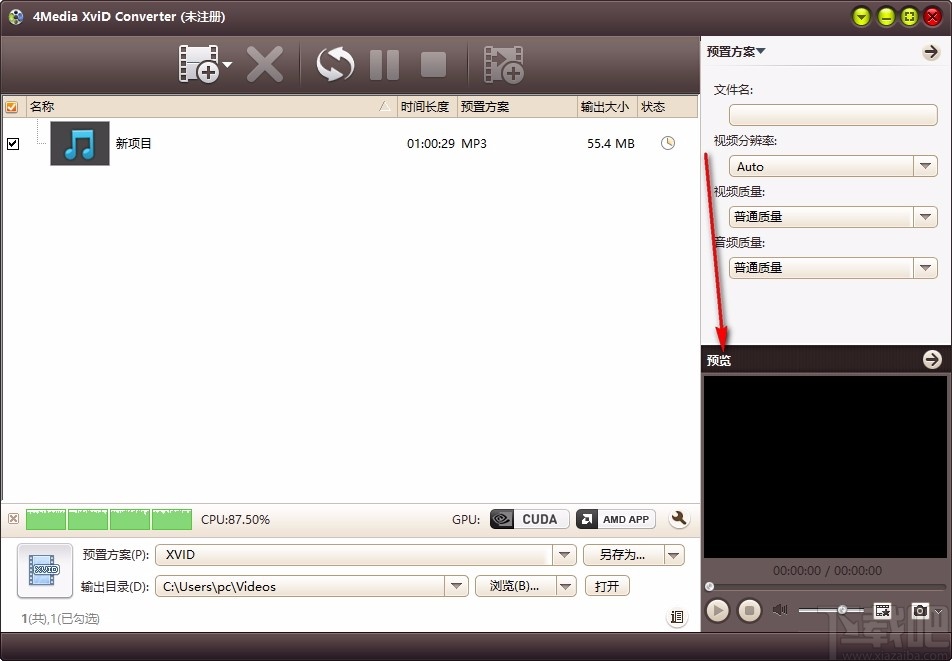The height and width of the screenshot is (661, 952).
Task: Click the merge/add-project icon on the toolbar
Action: [503, 63]
